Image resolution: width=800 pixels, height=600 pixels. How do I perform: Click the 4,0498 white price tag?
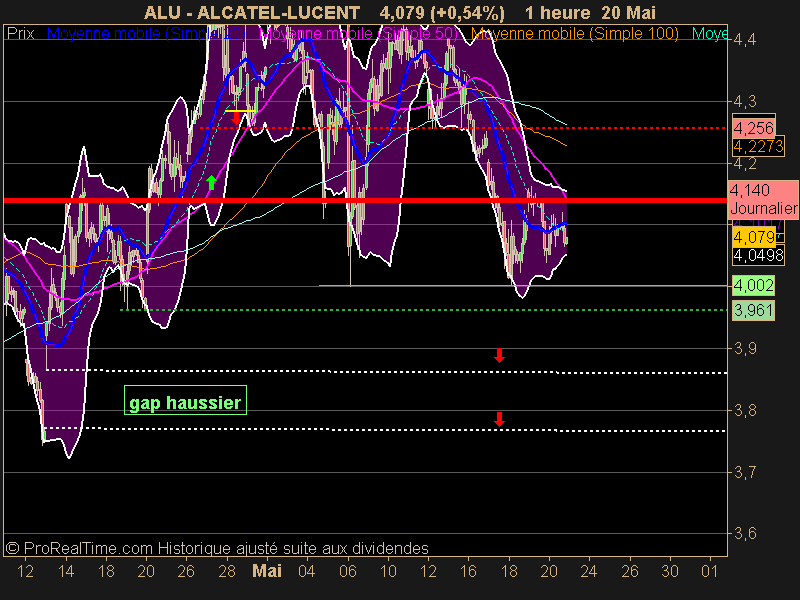coord(758,256)
